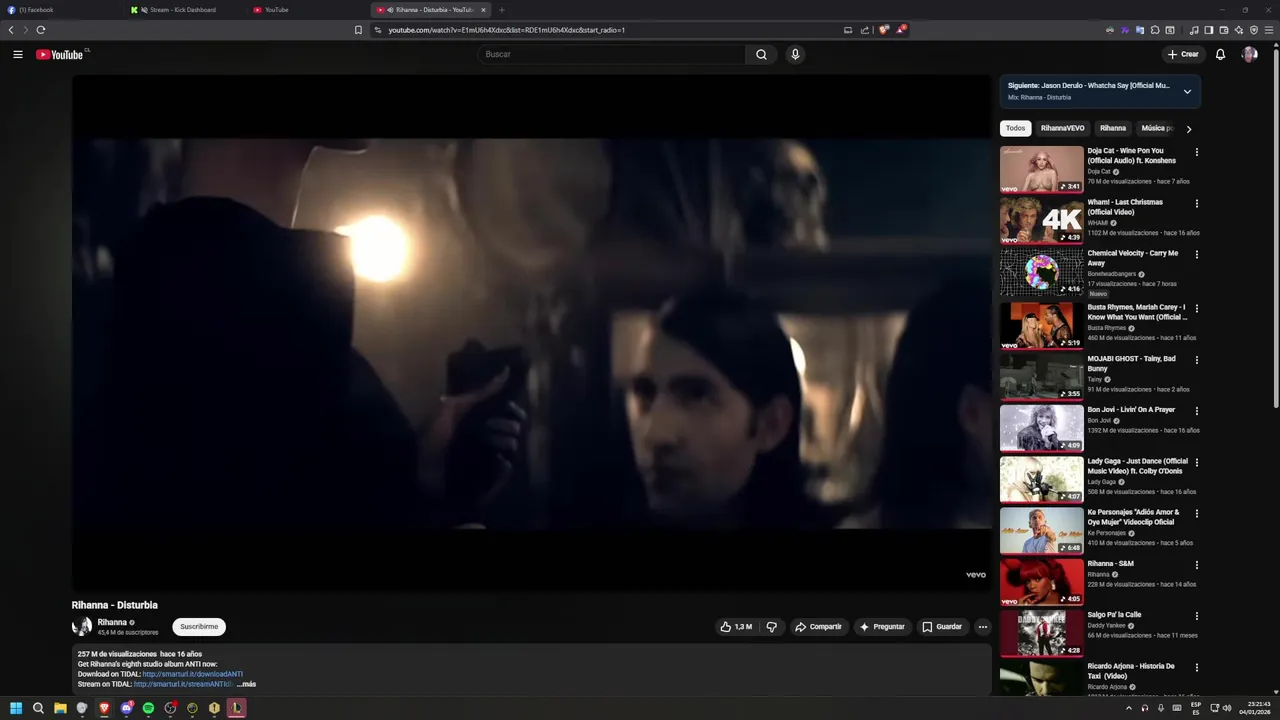This screenshot has width=1280, height=720.
Task: Open File Explorer from taskbar
Action: (x=60, y=708)
